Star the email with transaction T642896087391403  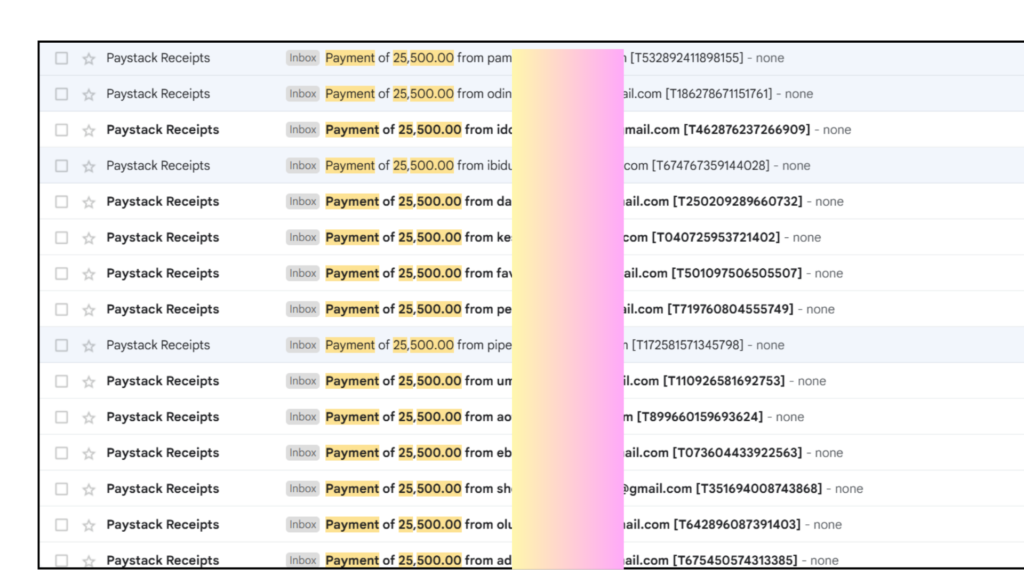pos(88,525)
